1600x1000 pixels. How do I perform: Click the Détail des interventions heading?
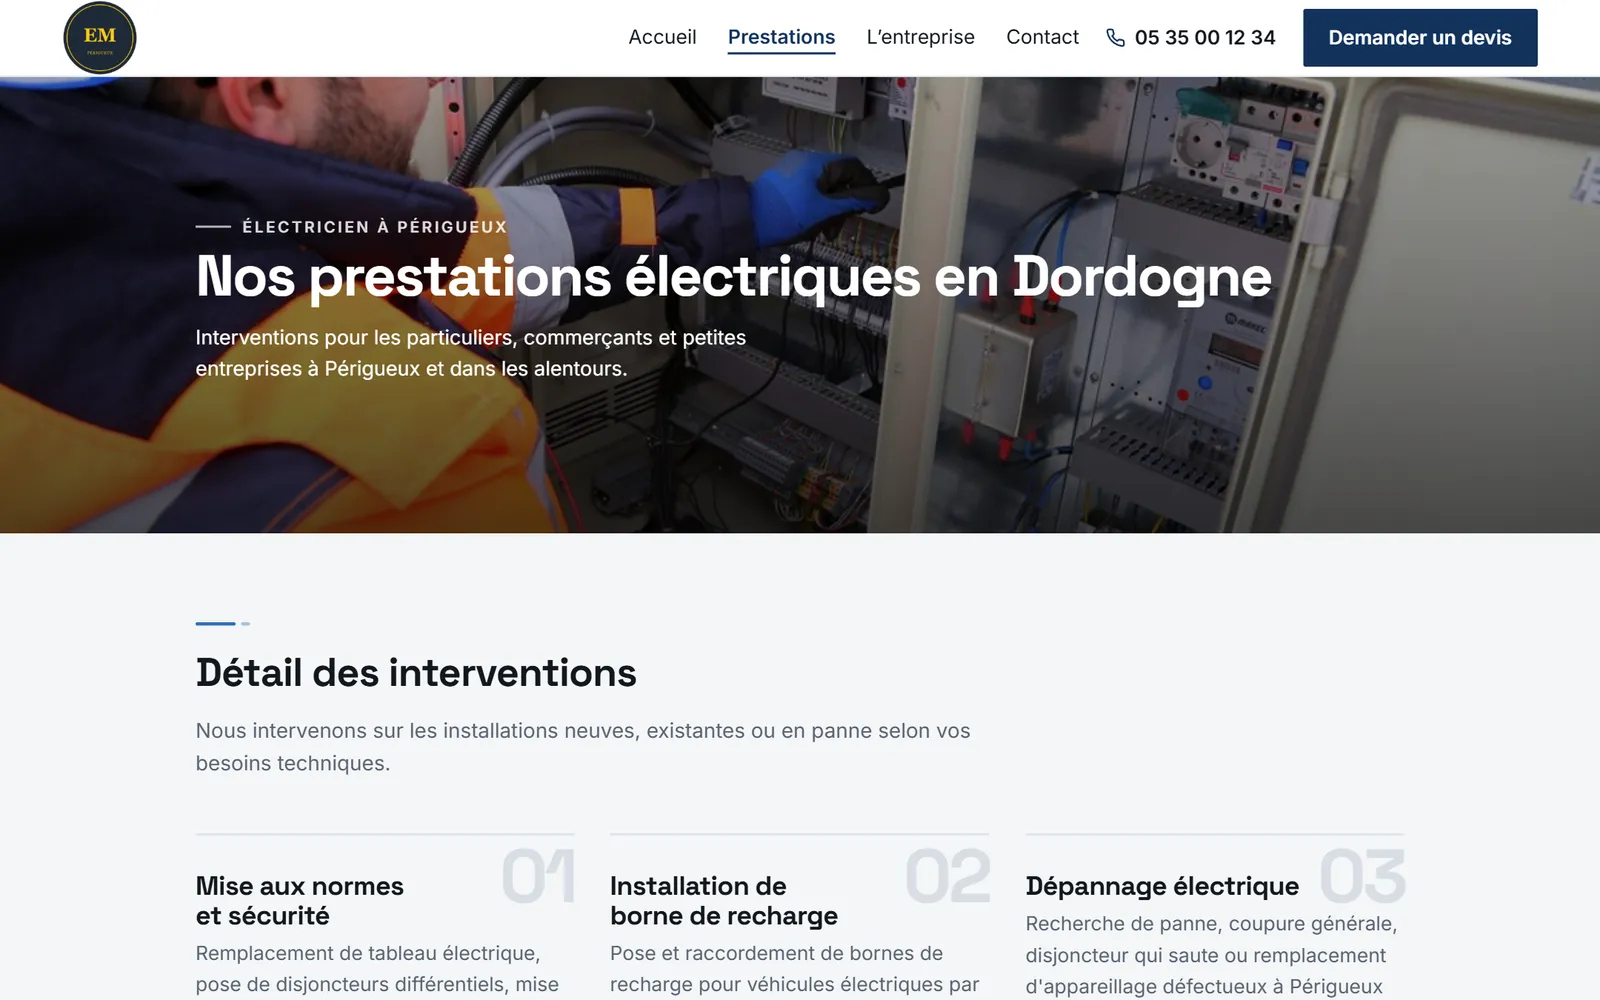416,673
